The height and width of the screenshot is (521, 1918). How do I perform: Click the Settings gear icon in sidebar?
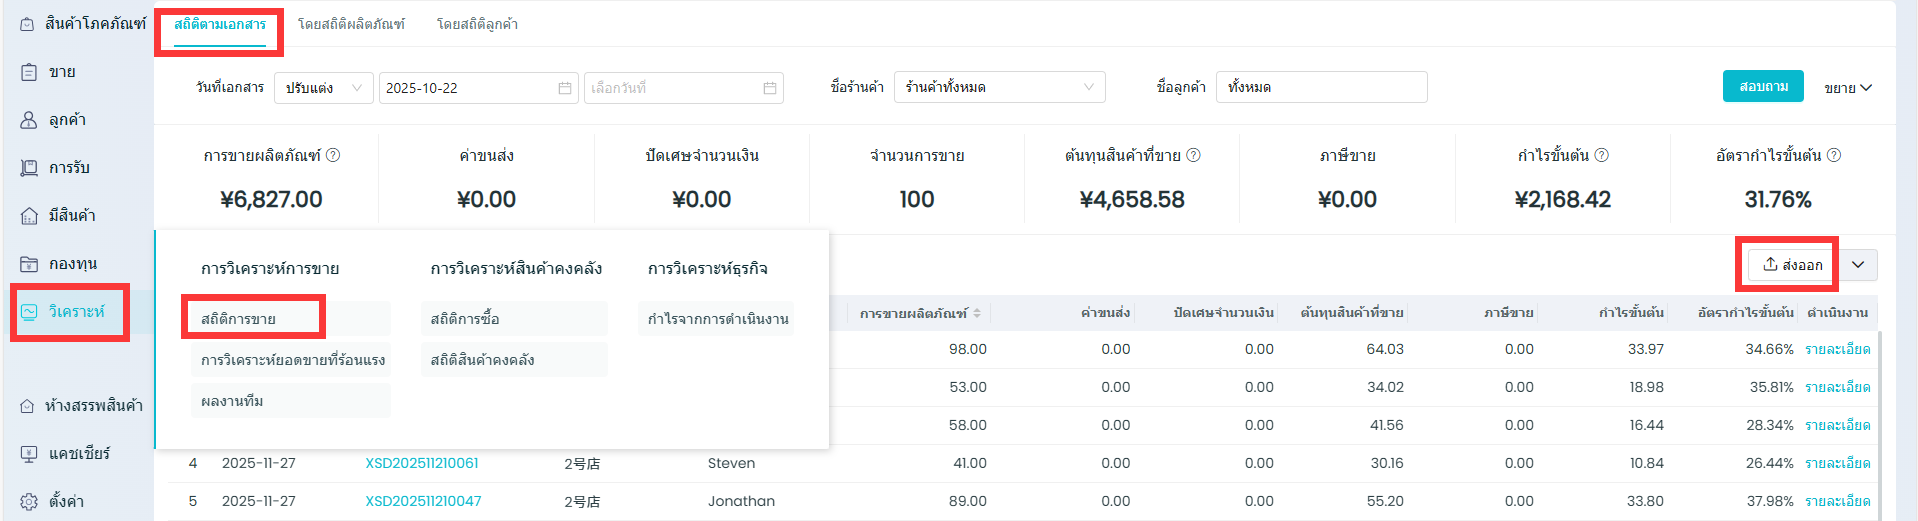[29, 501]
